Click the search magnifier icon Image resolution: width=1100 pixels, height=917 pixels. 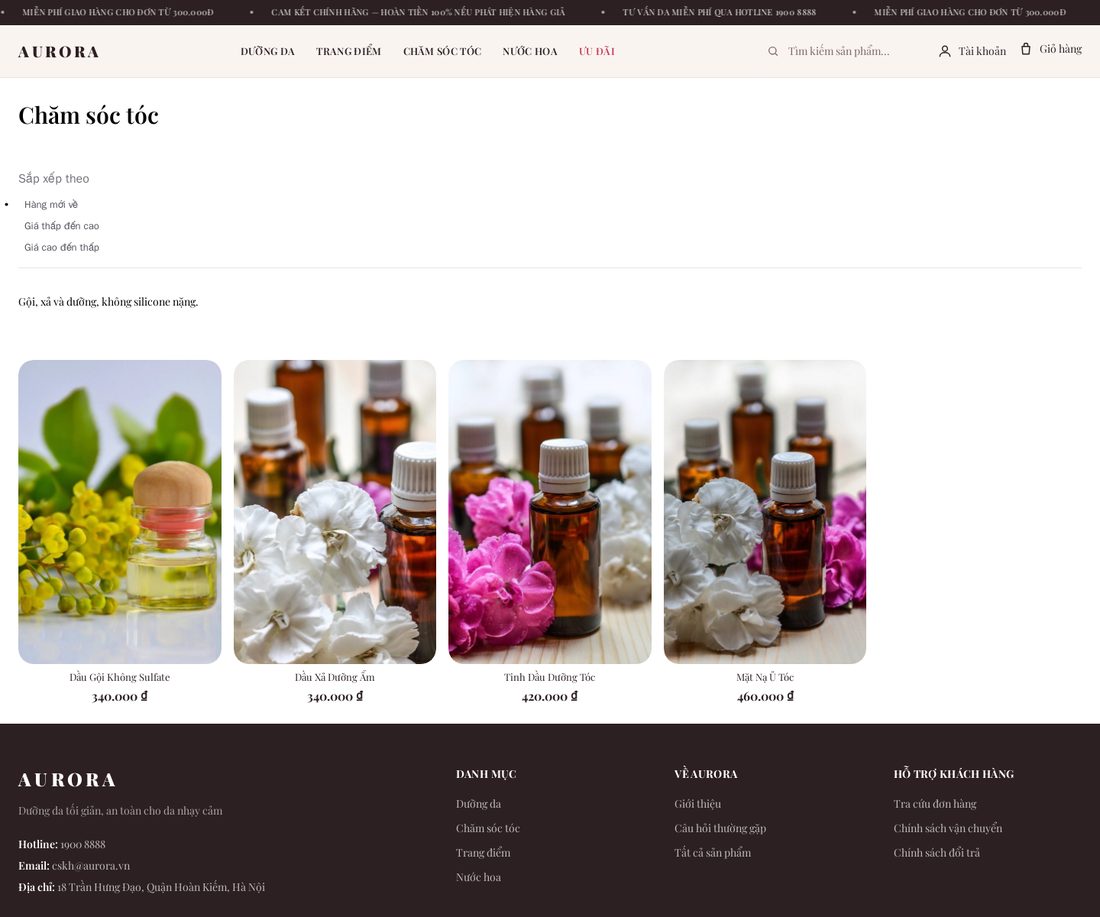pyautogui.click(x=772, y=51)
